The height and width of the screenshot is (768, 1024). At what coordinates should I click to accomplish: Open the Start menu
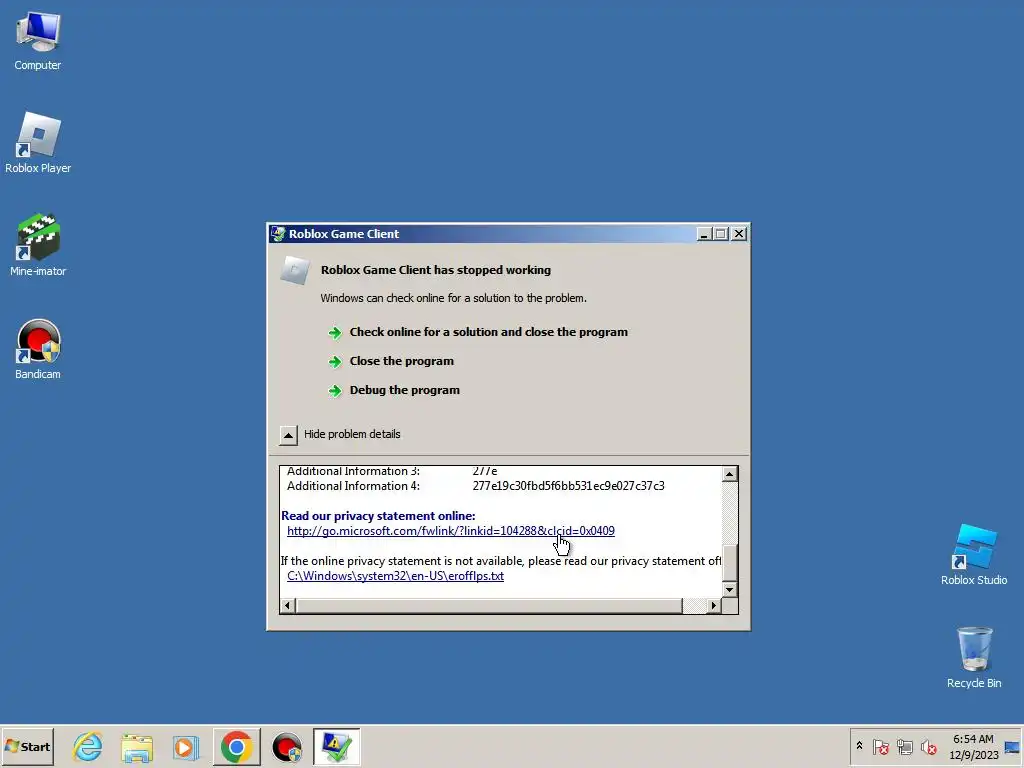tap(27, 746)
